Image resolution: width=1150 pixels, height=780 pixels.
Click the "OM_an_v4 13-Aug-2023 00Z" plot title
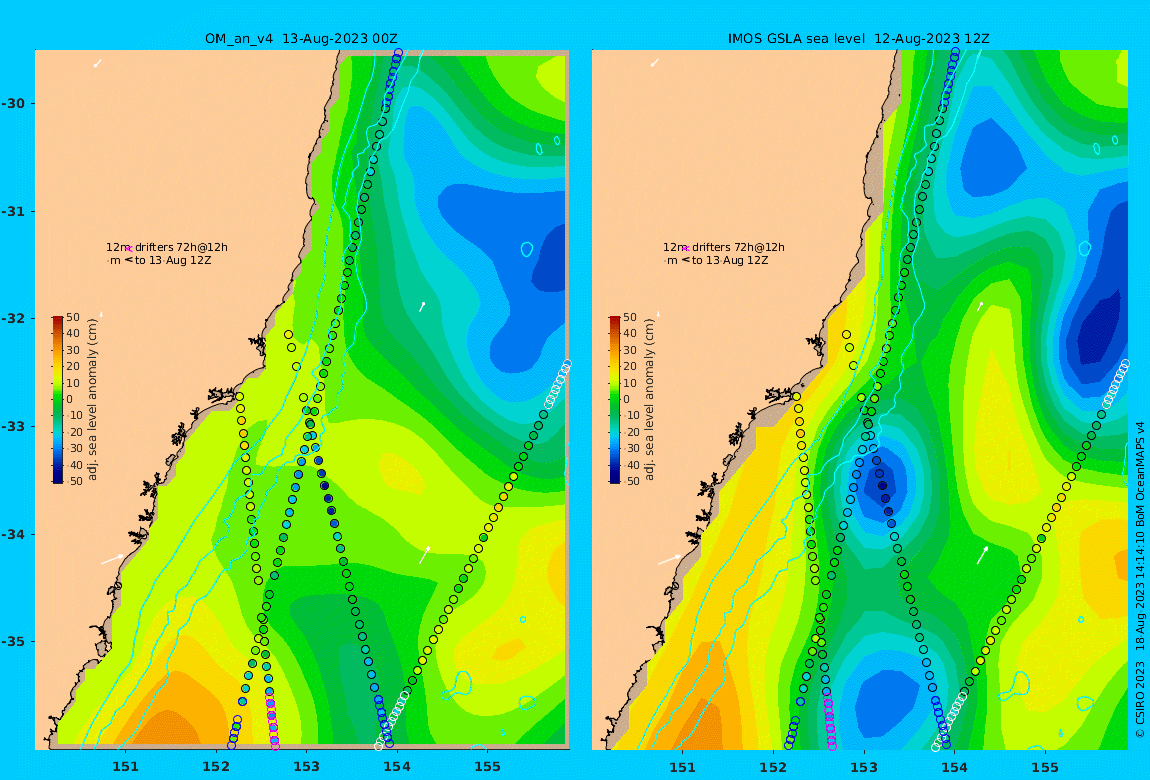tap(301, 39)
